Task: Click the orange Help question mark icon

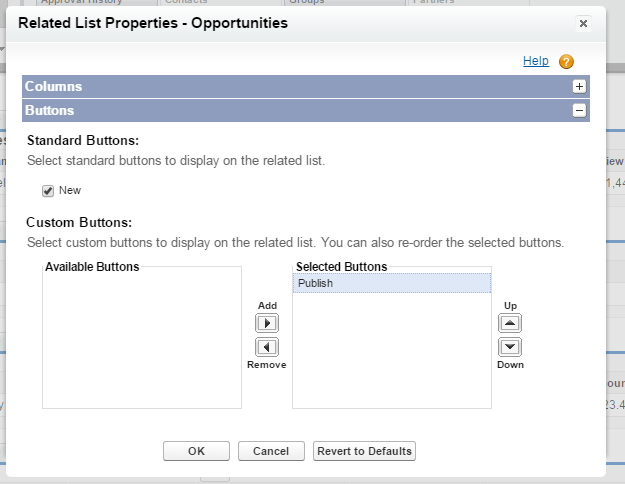Action: pos(566,62)
